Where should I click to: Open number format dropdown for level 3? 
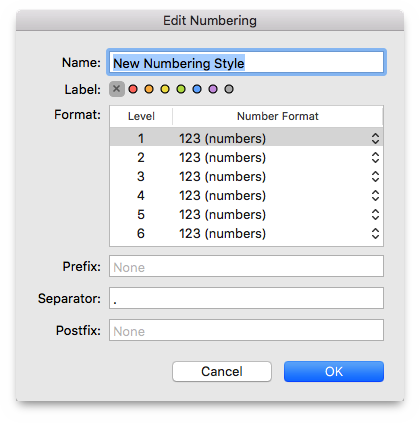coord(375,176)
